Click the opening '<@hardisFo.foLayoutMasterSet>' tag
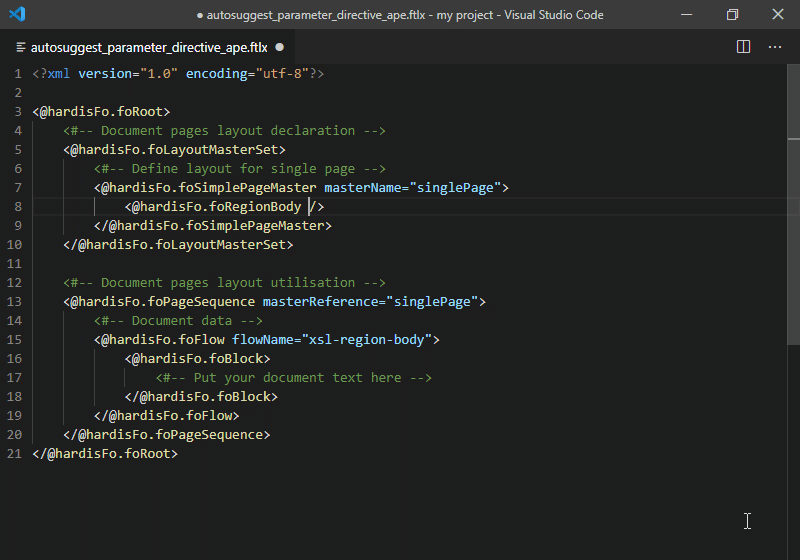 (x=174, y=149)
